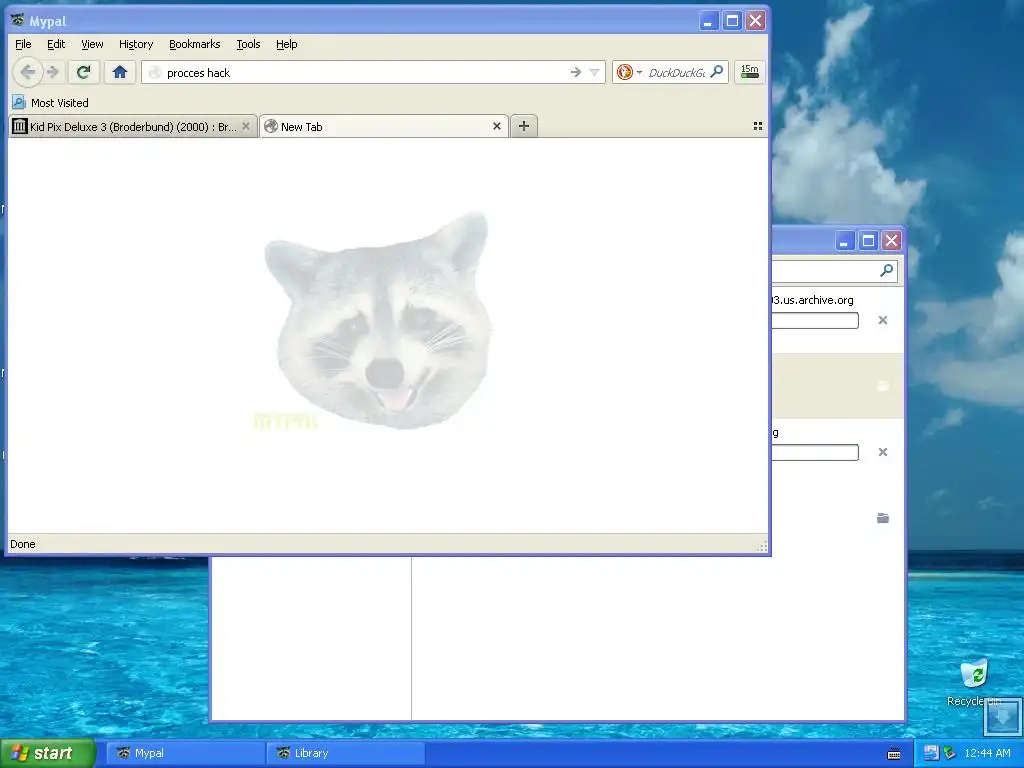1024x768 pixels.
Task: Minimize the Library window
Action: tap(844, 241)
